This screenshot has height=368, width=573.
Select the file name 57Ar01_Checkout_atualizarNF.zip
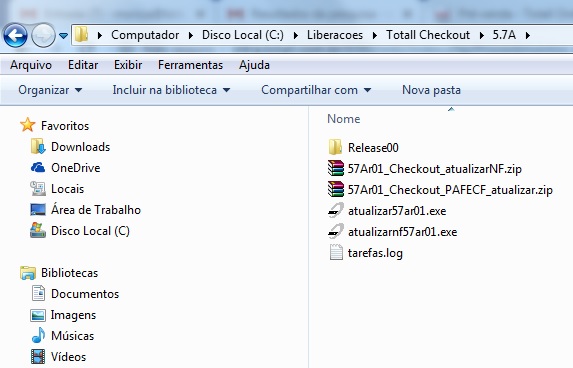click(435, 169)
